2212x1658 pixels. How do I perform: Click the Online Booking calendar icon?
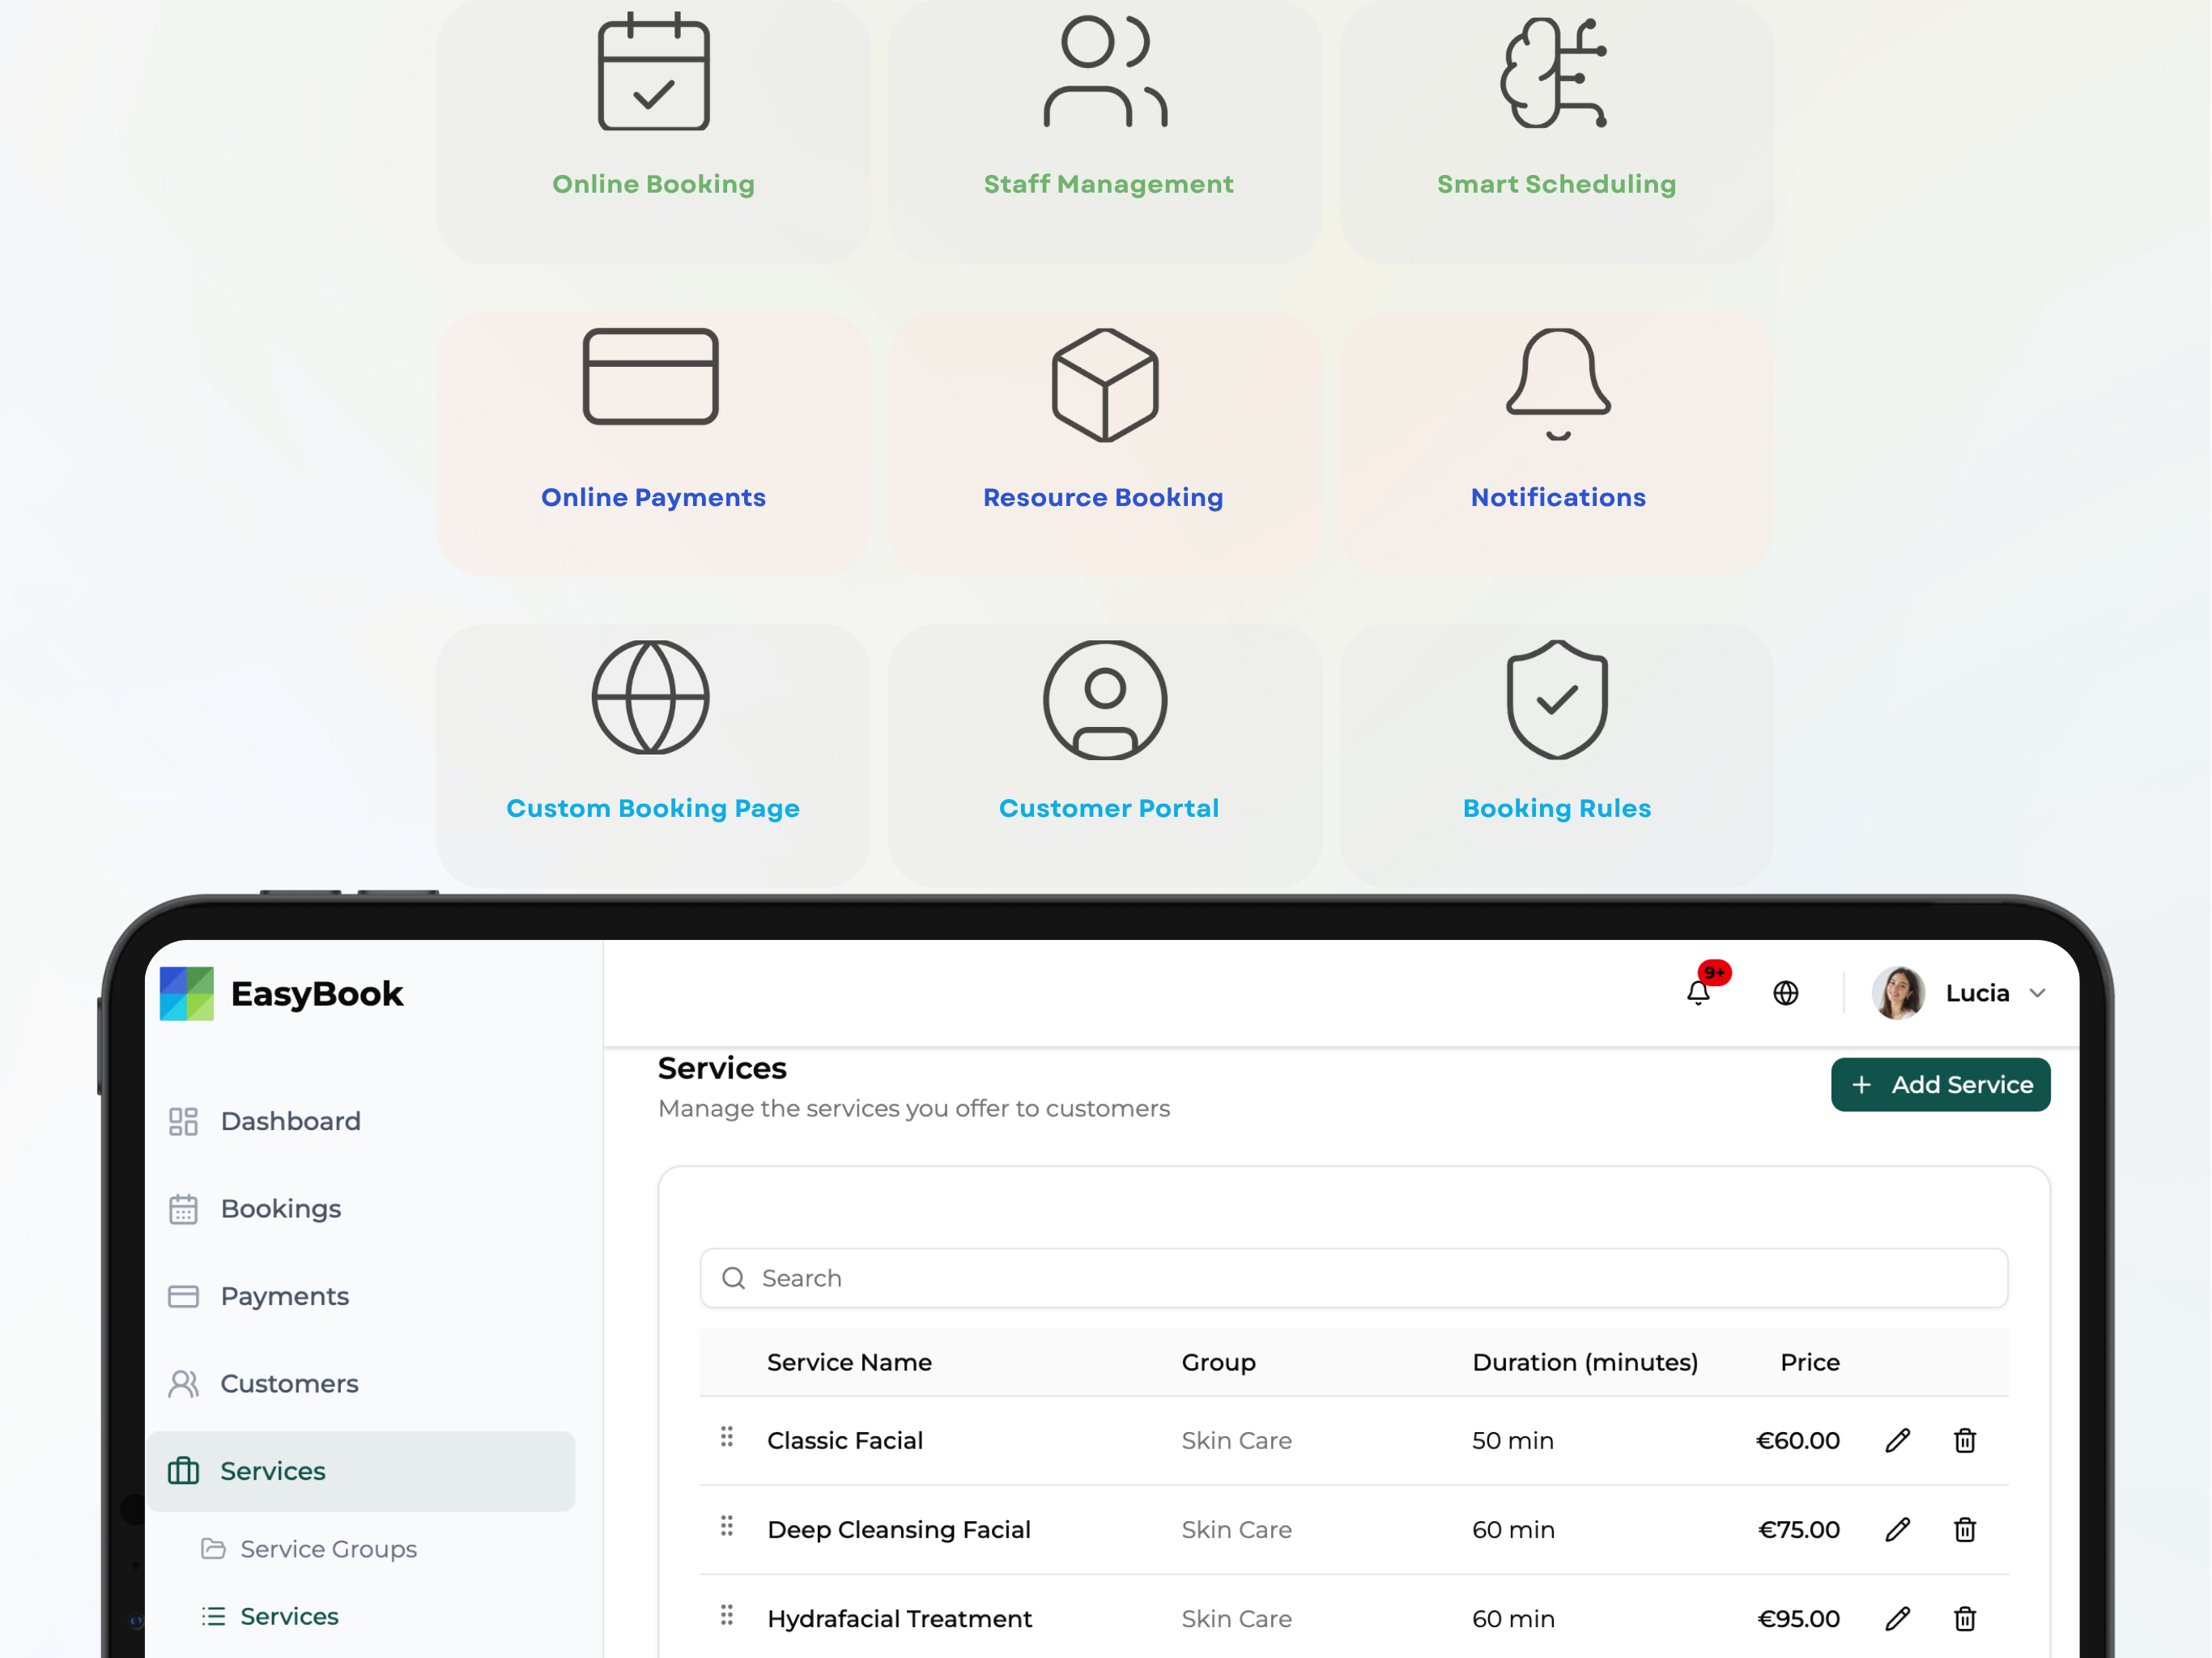pos(653,71)
